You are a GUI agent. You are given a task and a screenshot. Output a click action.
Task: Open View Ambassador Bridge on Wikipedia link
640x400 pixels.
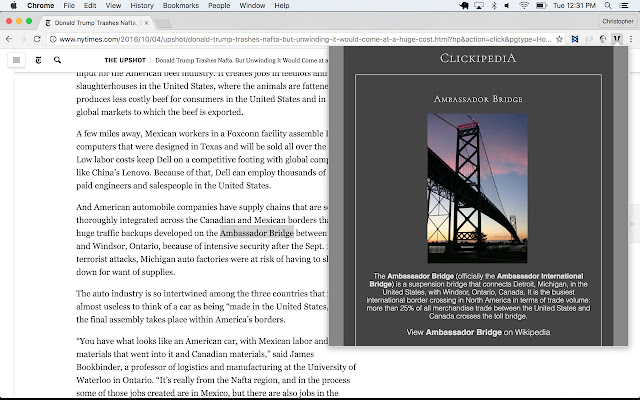coord(464,331)
